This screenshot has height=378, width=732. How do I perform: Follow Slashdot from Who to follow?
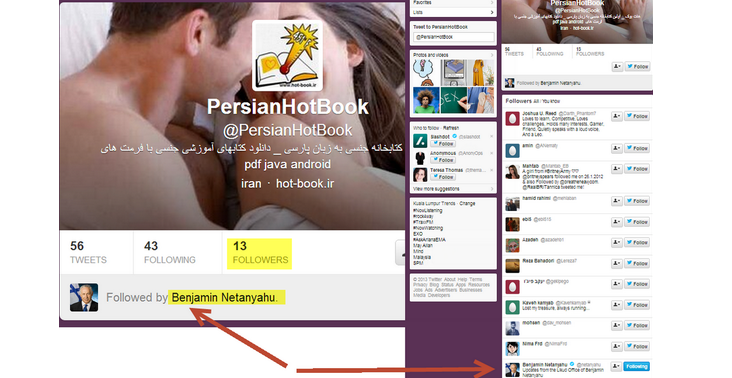click(x=443, y=144)
